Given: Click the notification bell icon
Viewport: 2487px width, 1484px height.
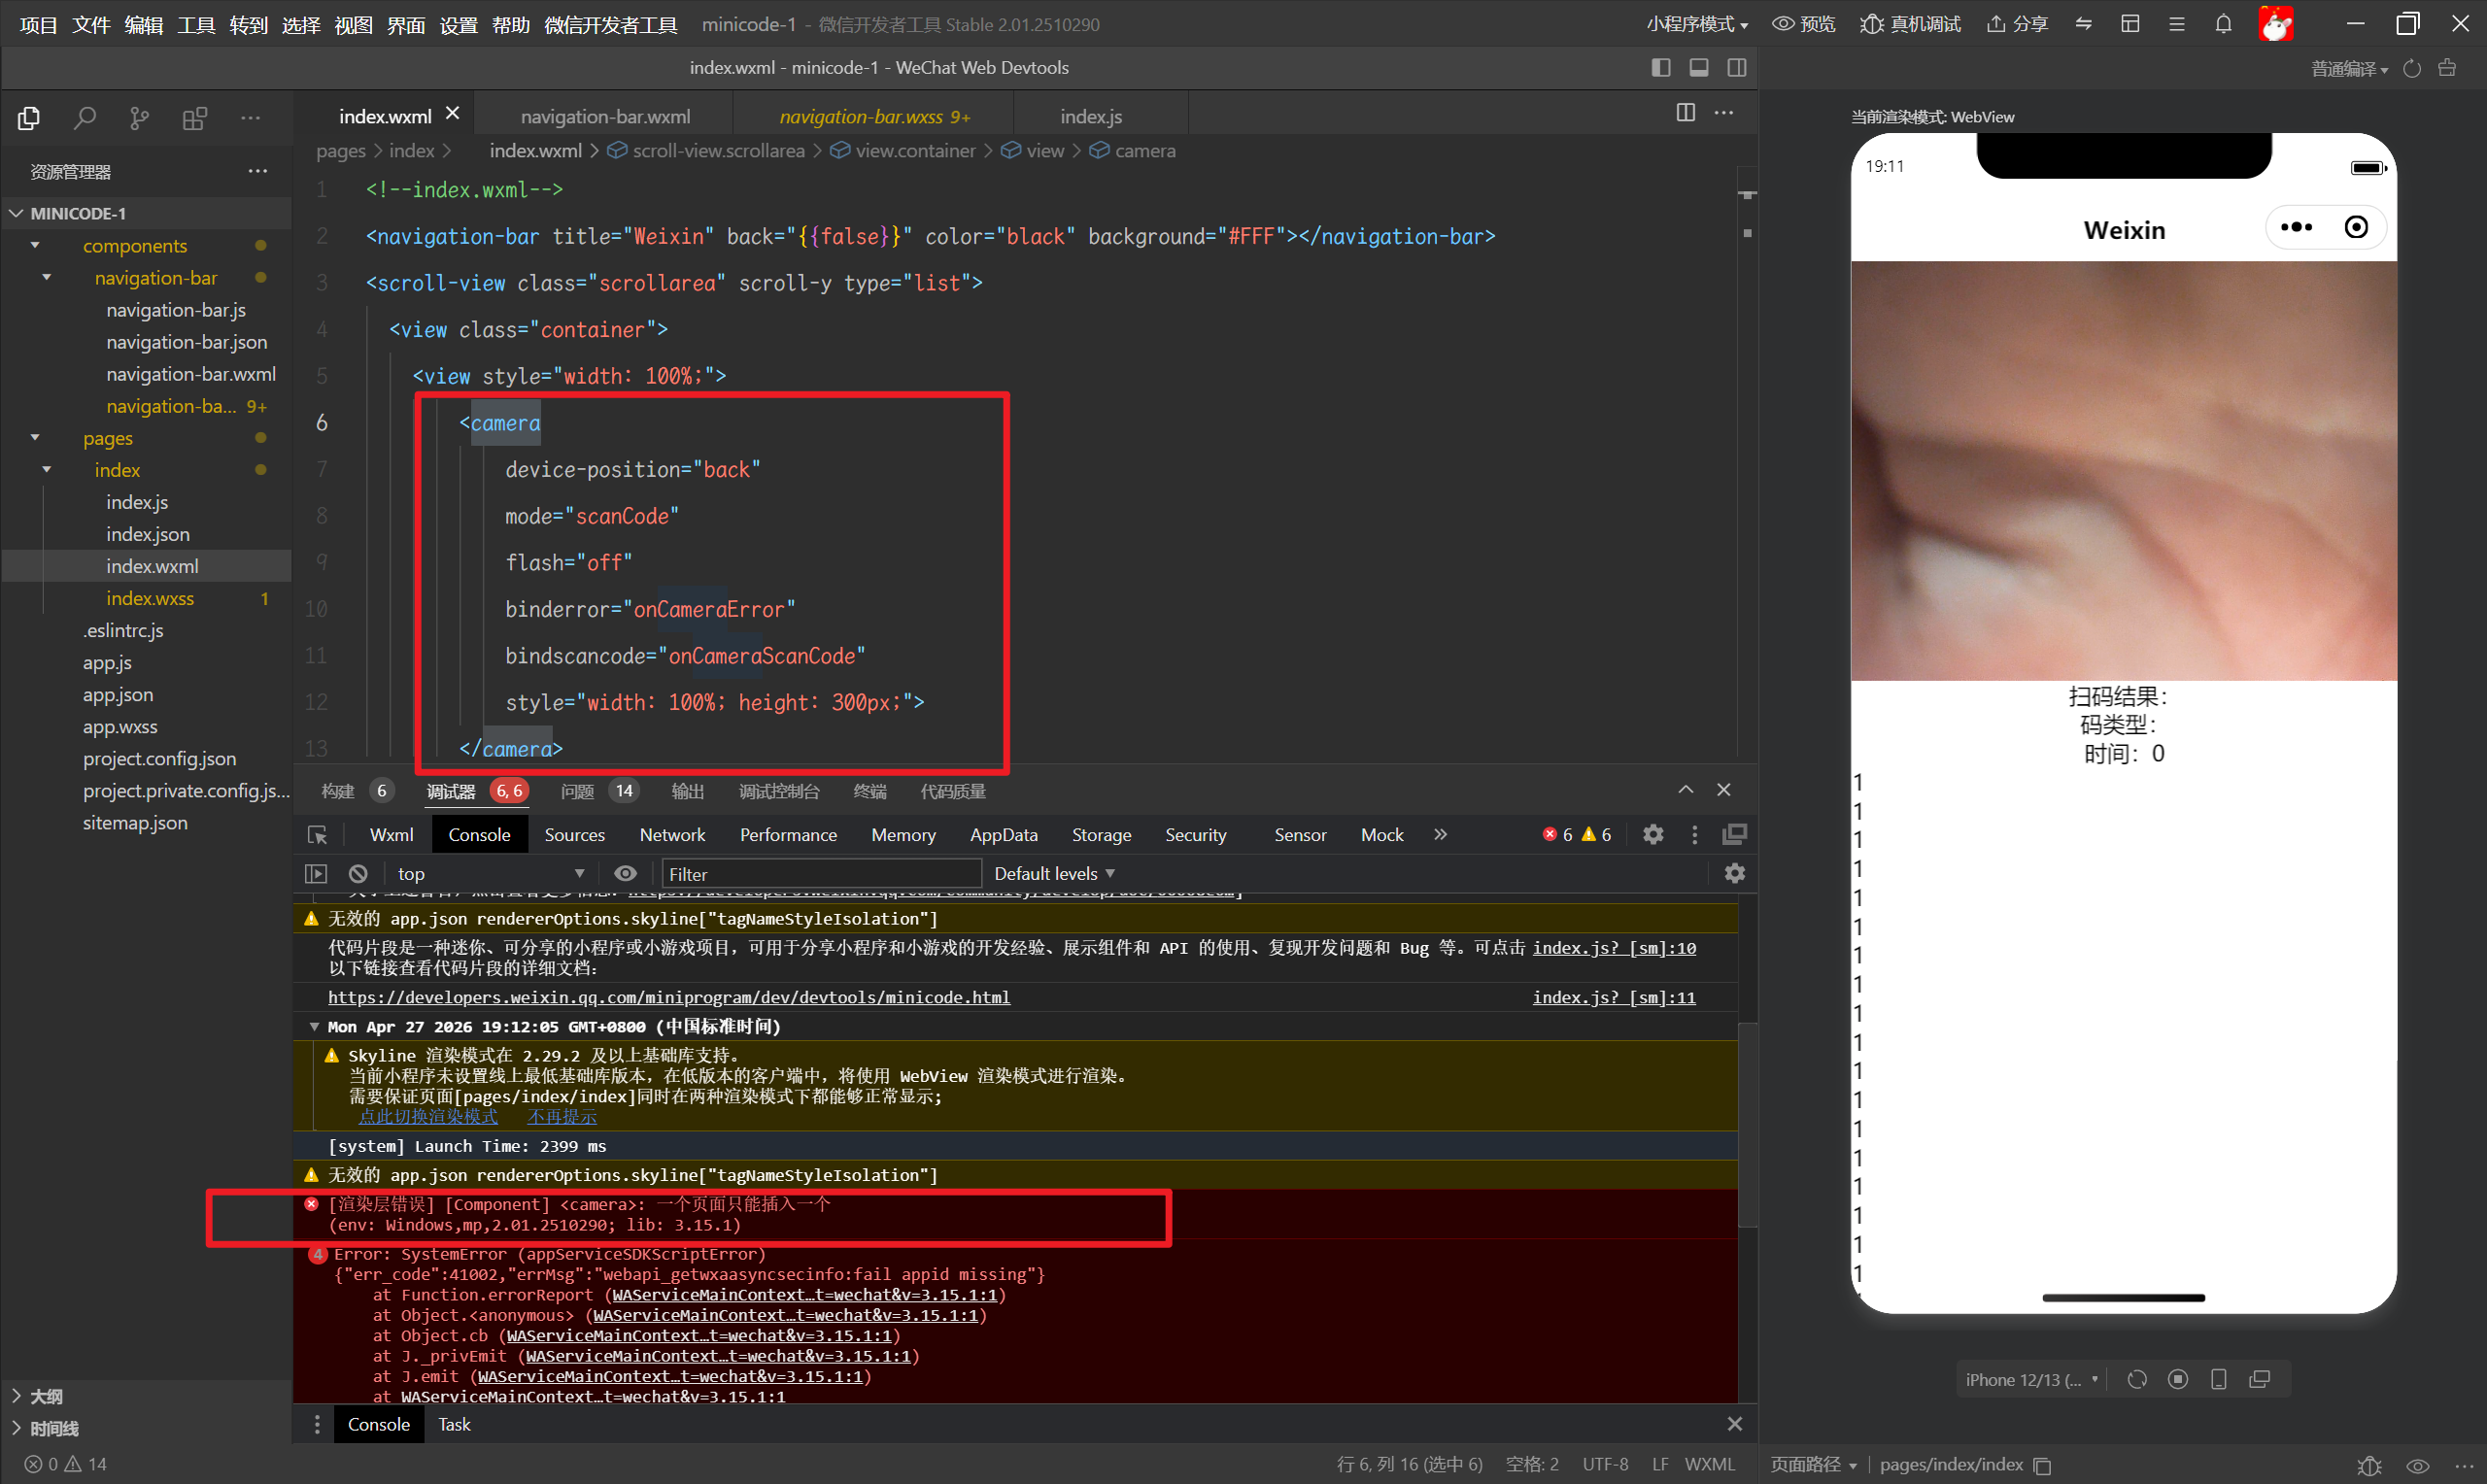Looking at the screenshot, I should coord(2223,24).
